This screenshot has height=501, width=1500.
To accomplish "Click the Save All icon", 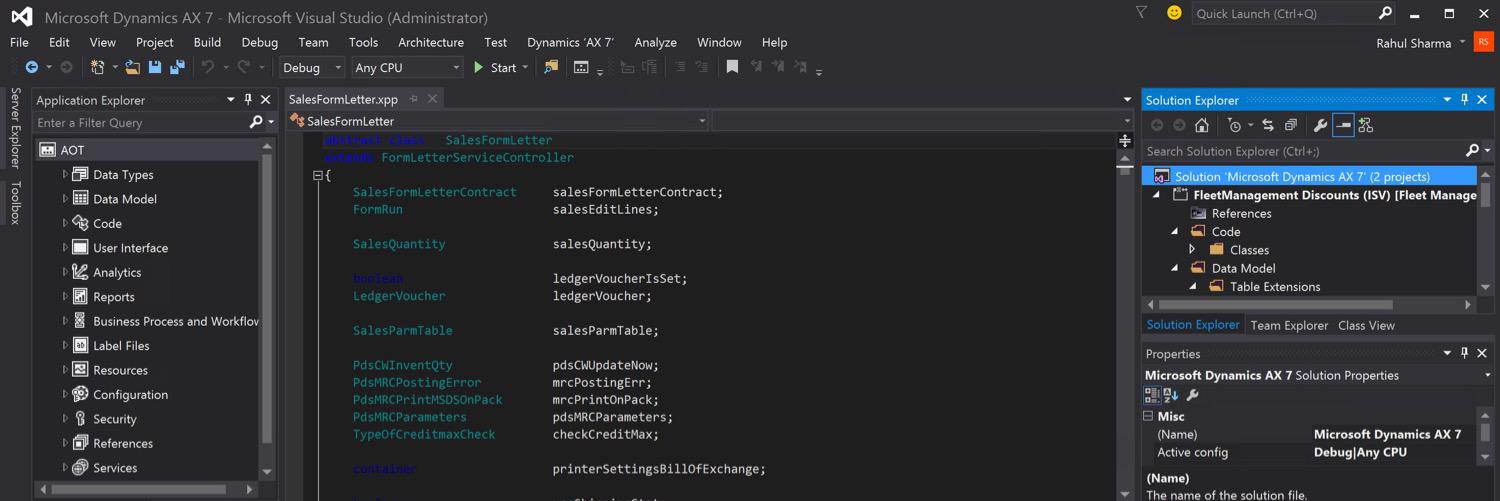I will [x=177, y=67].
